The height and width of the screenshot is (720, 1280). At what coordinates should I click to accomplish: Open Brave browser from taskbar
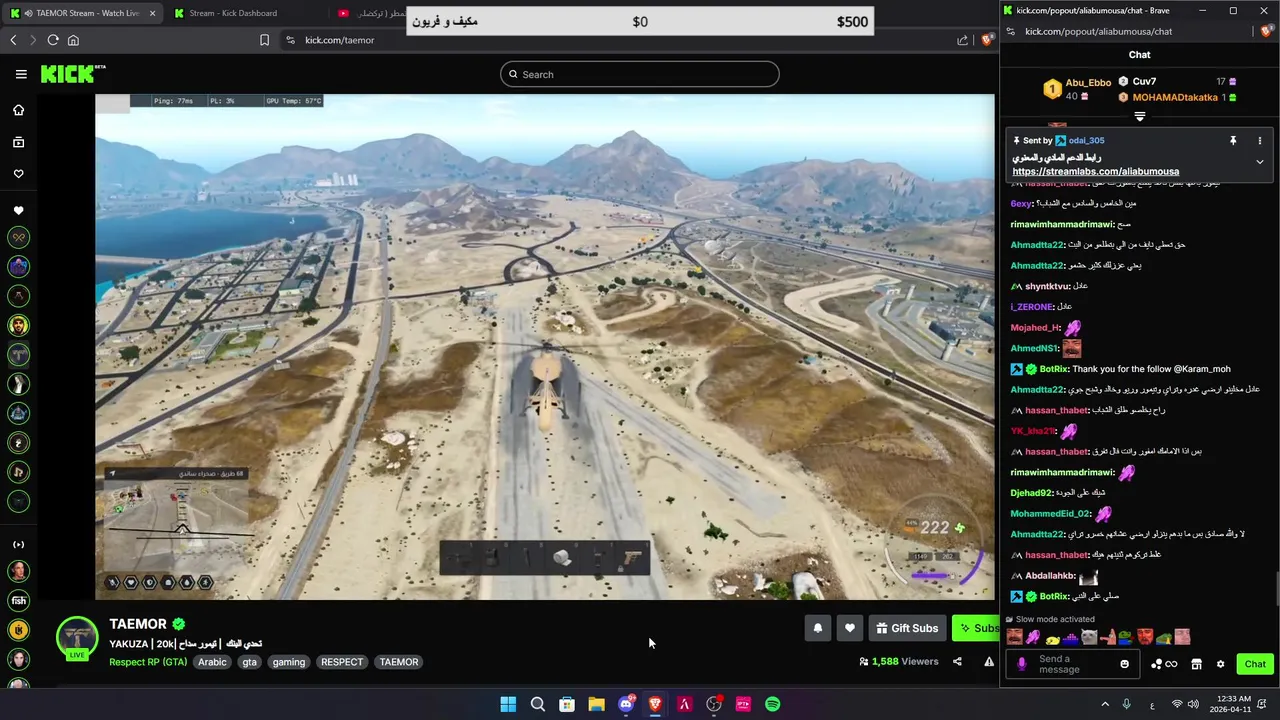[655, 704]
